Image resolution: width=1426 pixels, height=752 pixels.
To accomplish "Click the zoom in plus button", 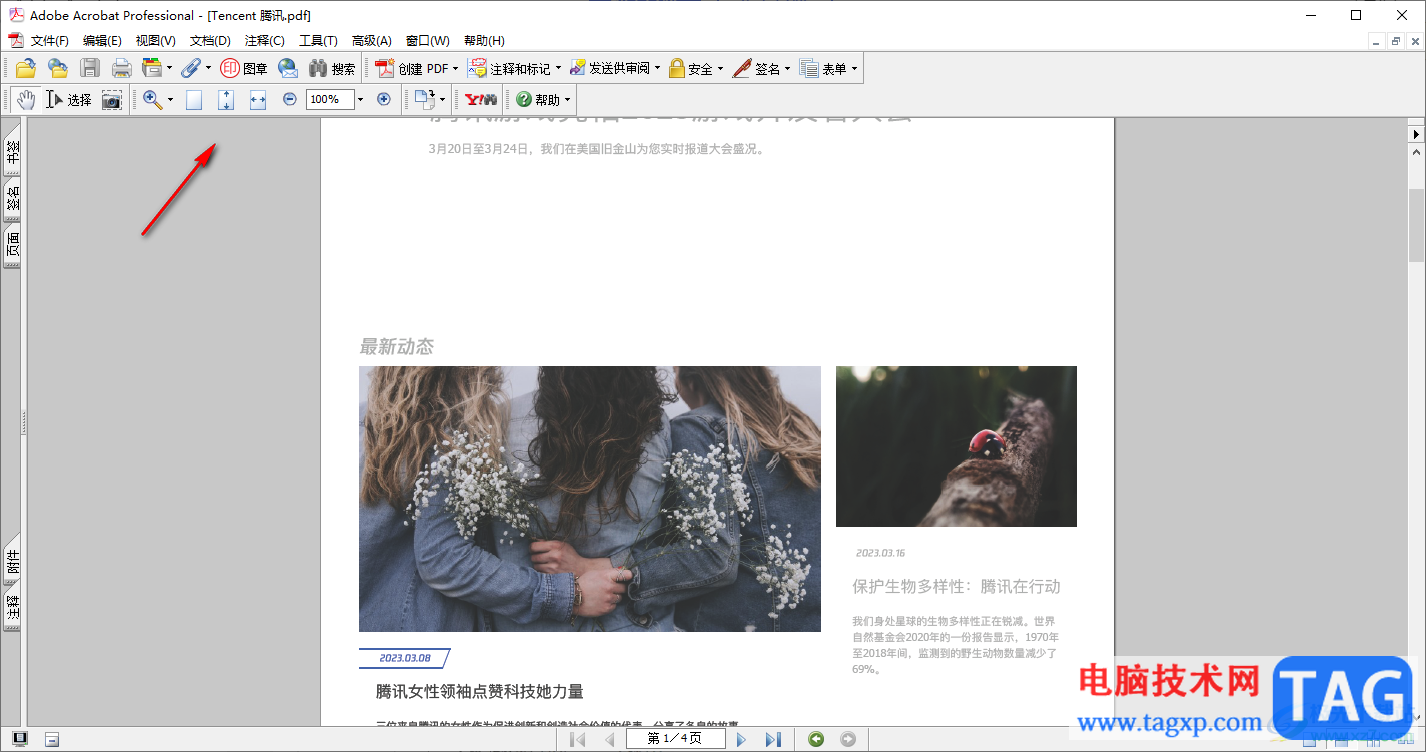I will pos(384,99).
